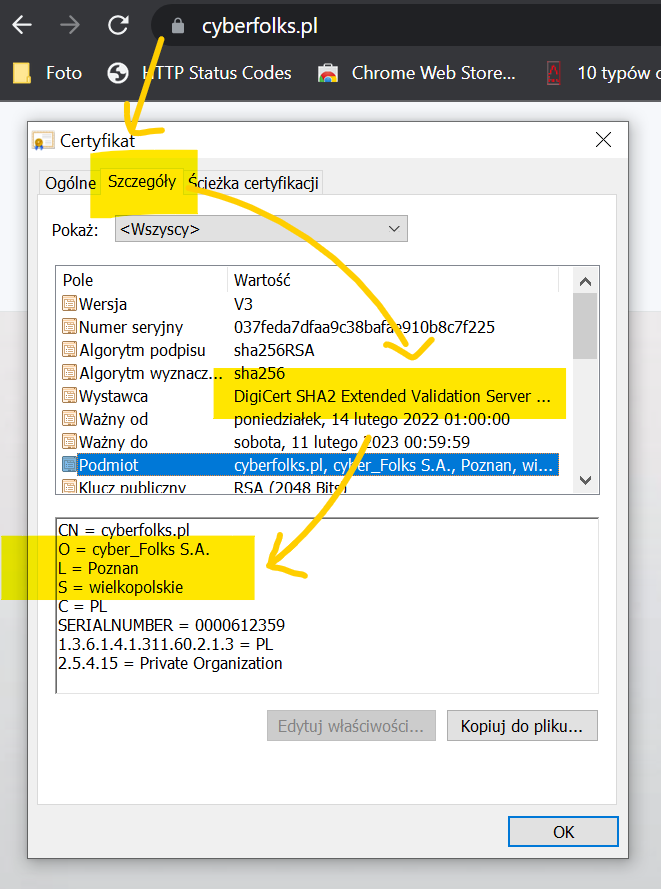661x889 pixels.
Task: Click the padlock icon beside cyberfolks.pl
Action: coord(178,27)
